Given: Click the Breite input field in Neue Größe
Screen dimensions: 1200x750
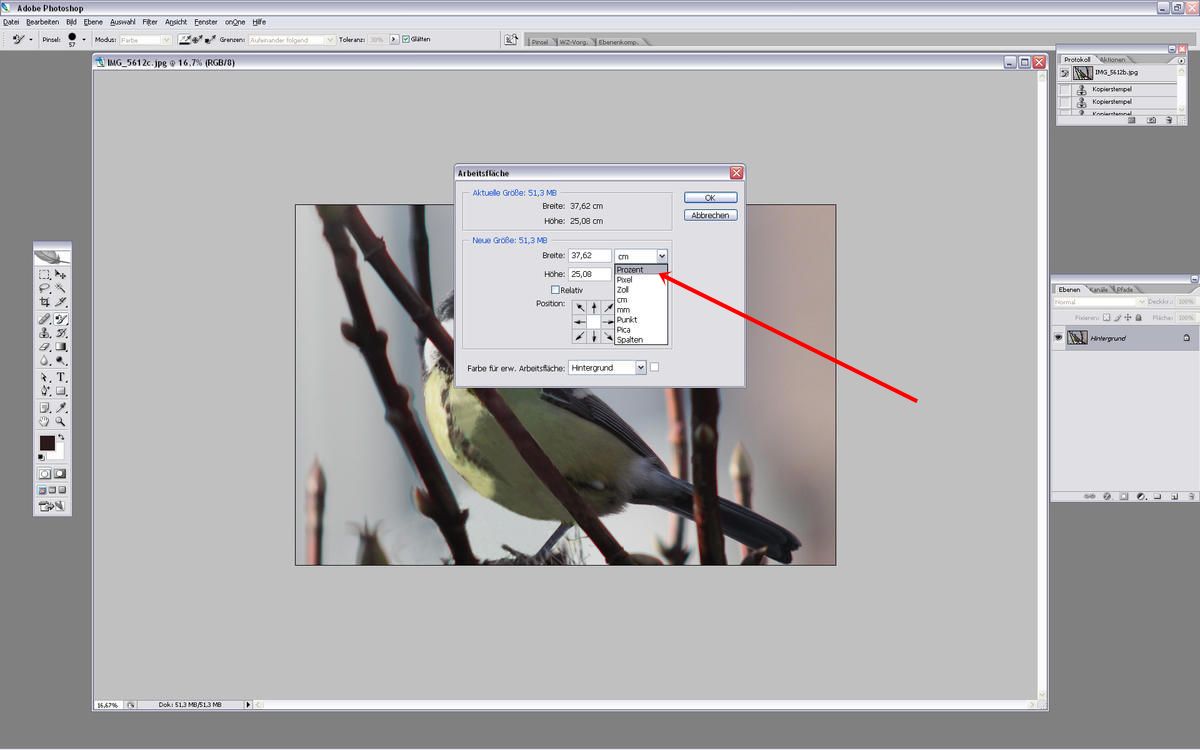Looking at the screenshot, I should pos(589,256).
